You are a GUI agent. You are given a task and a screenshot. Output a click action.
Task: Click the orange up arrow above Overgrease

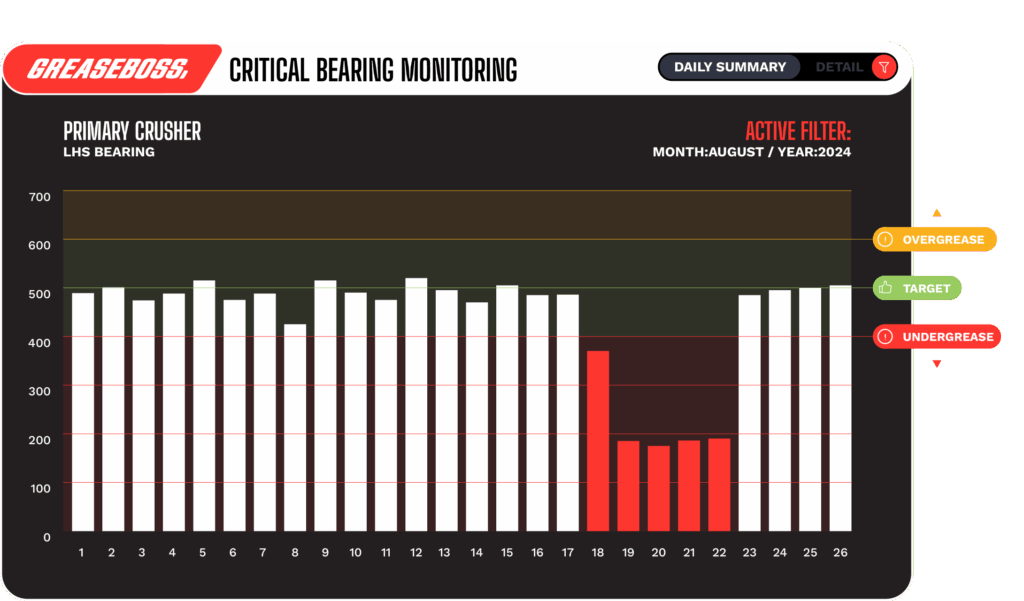tap(937, 212)
